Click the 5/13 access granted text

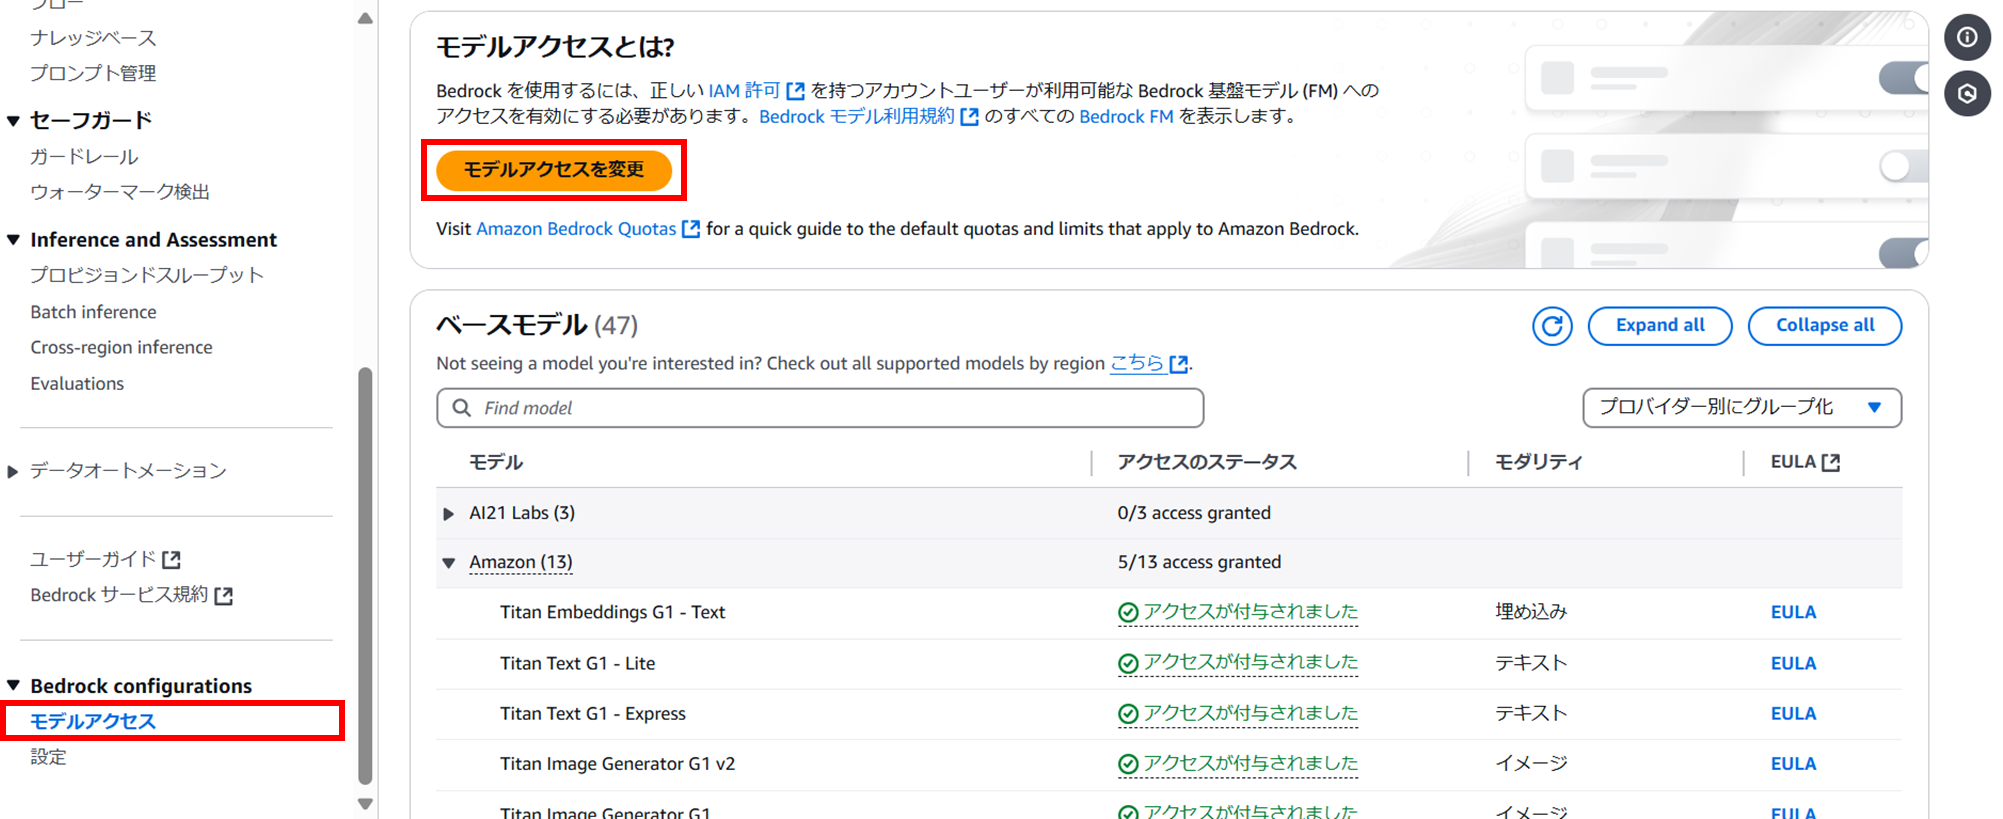click(x=1199, y=562)
